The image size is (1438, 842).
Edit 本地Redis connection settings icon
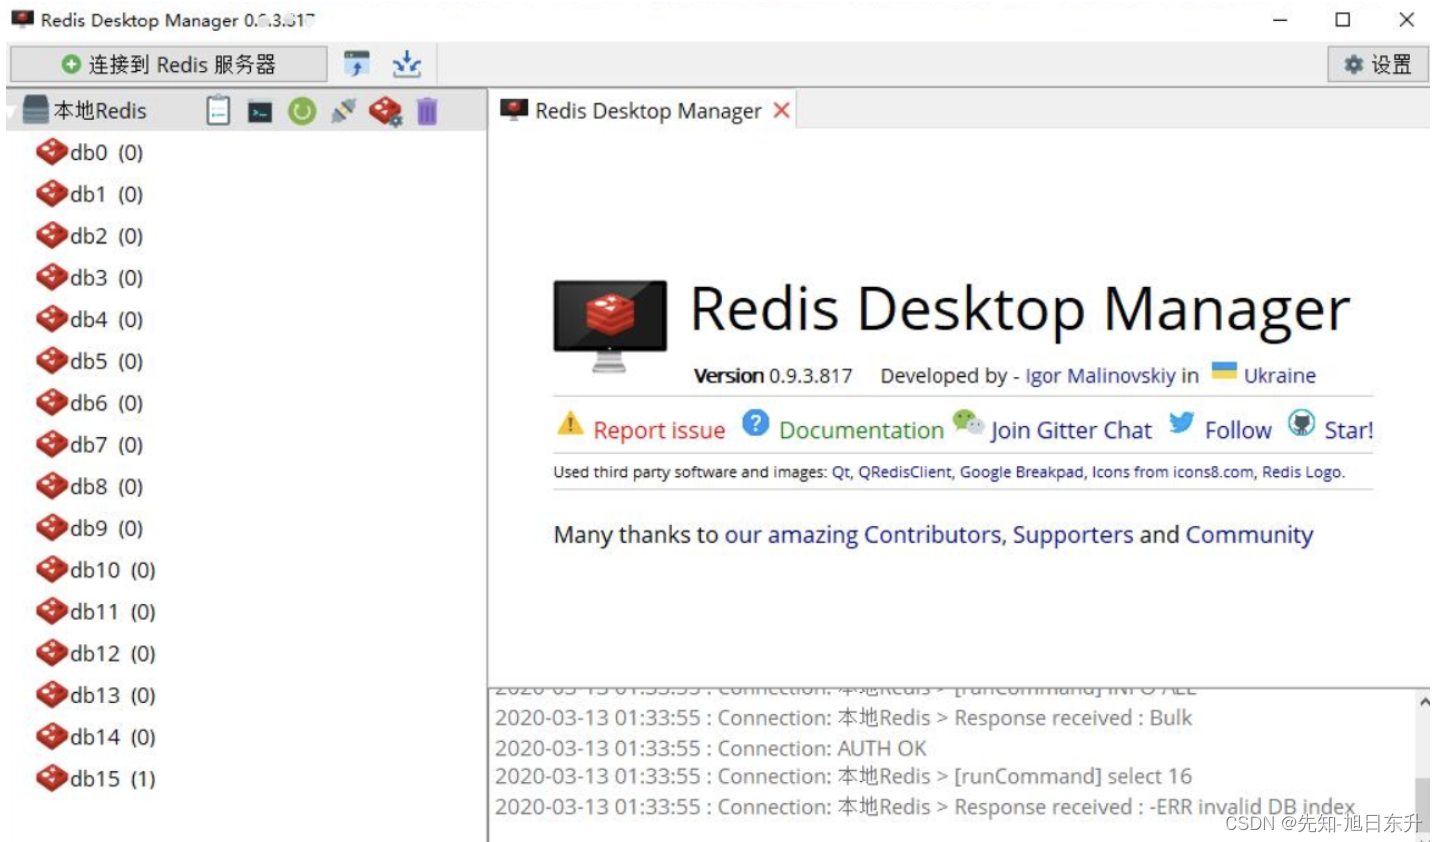(x=385, y=111)
